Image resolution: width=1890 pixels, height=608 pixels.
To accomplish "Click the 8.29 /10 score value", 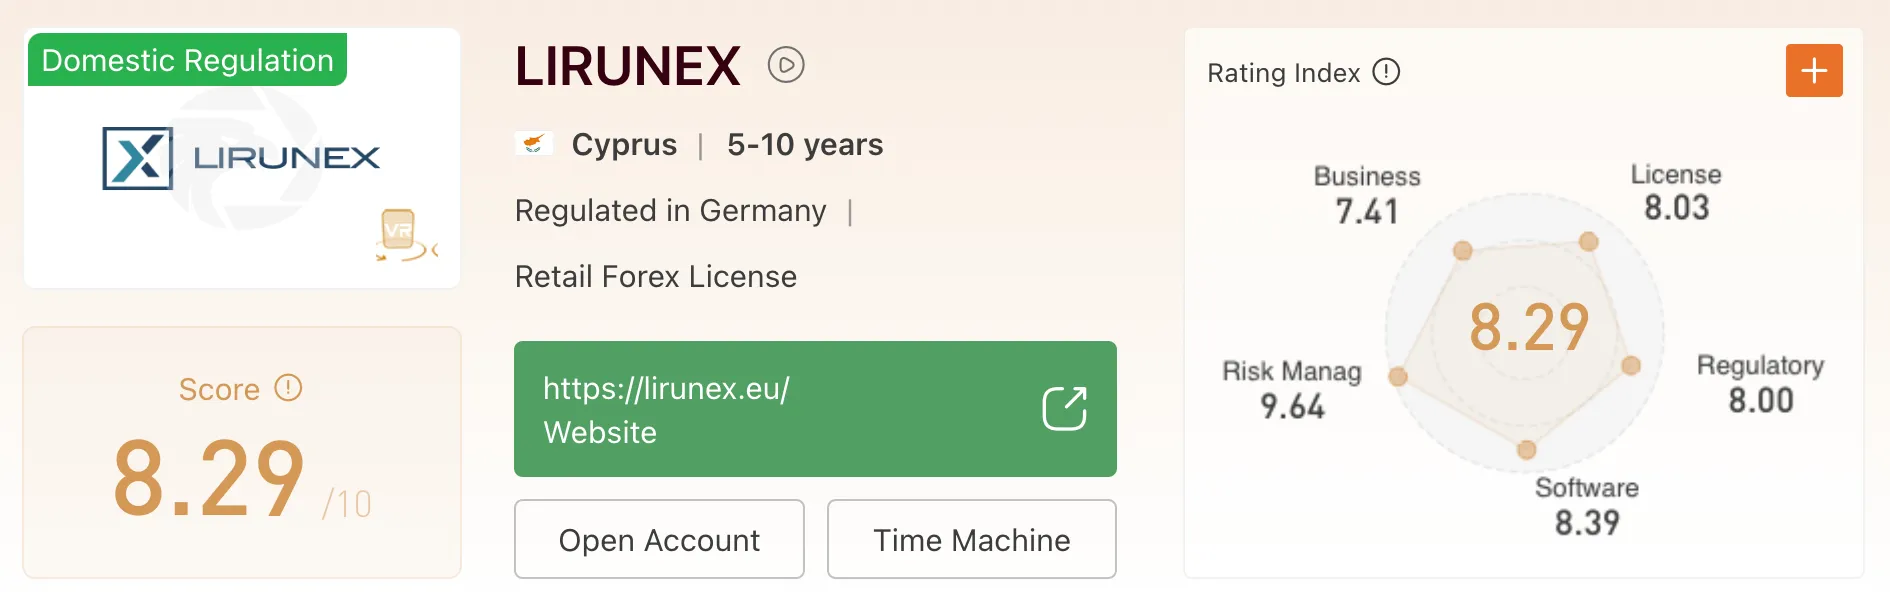I will pos(242,479).
